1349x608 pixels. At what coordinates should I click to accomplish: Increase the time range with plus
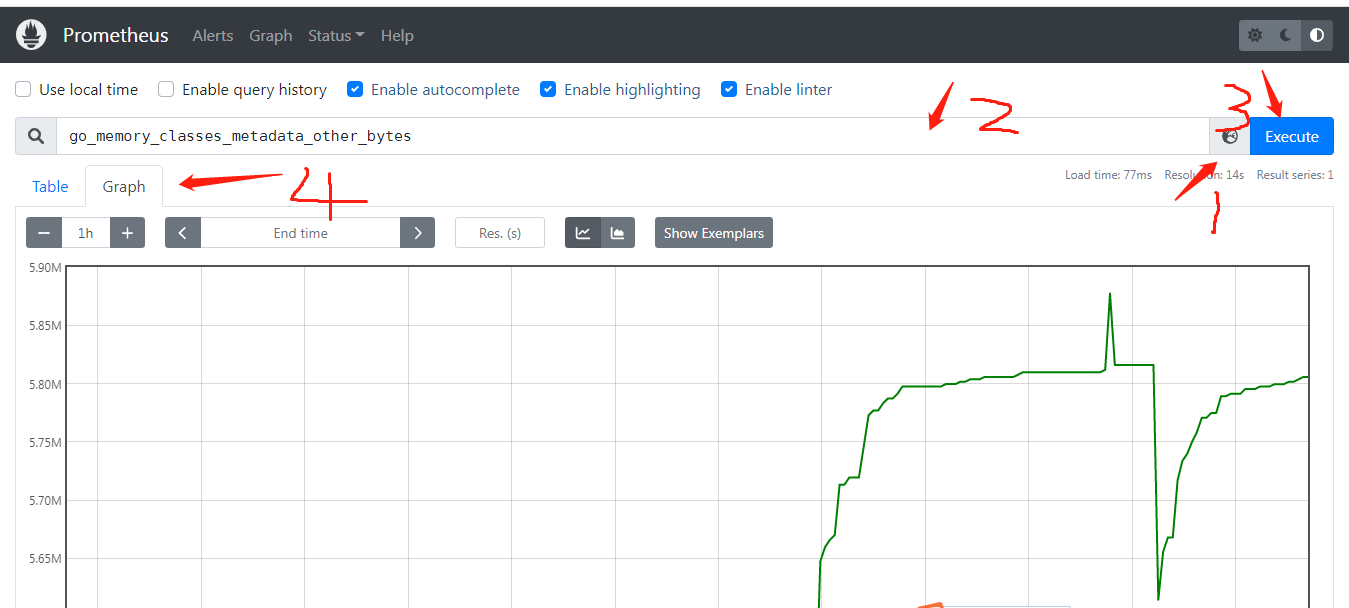click(x=127, y=233)
